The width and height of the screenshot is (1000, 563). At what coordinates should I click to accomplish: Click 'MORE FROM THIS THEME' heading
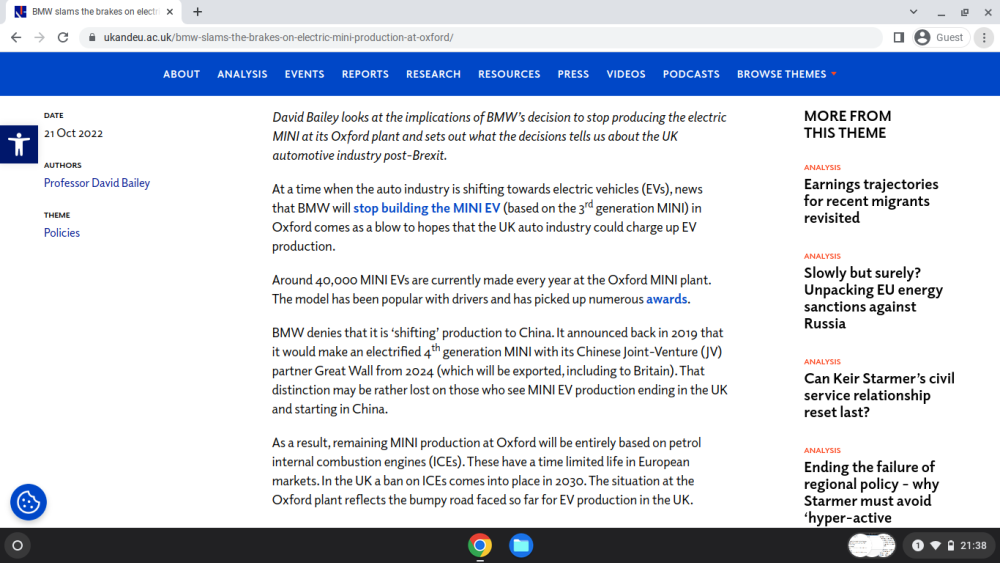tap(848, 124)
